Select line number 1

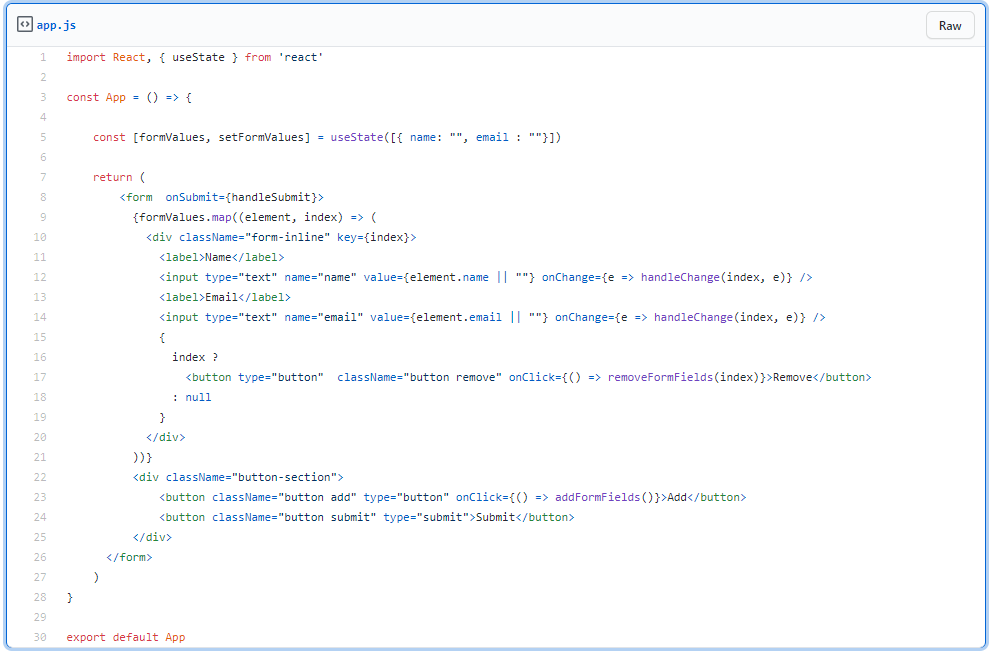click(43, 57)
